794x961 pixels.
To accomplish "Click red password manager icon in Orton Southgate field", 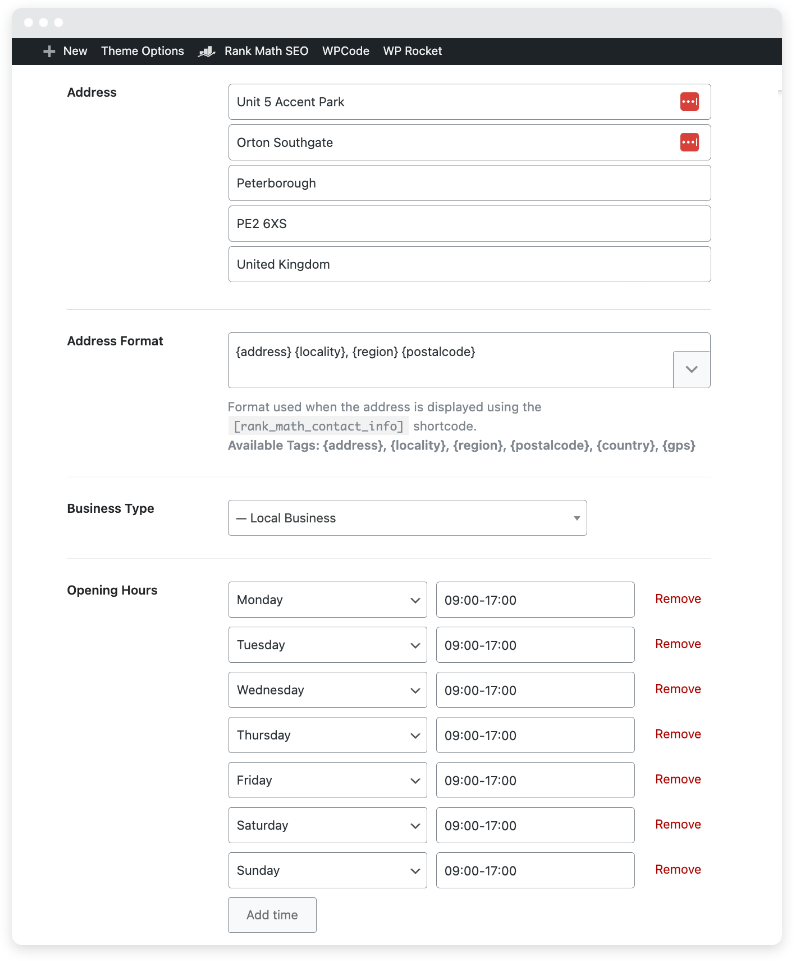I will point(689,142).
